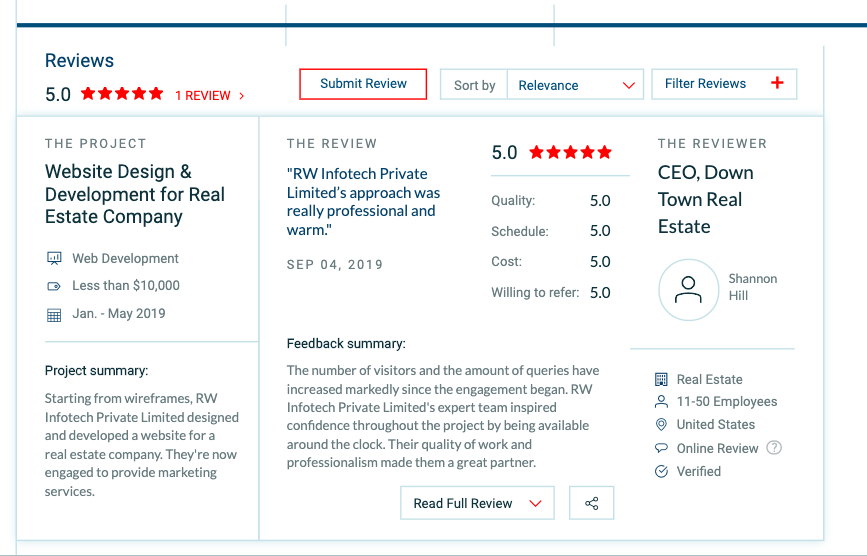The image size is (867, 556).
Task: Click the THE REVIEWER section header
Action: pos(712,144)
